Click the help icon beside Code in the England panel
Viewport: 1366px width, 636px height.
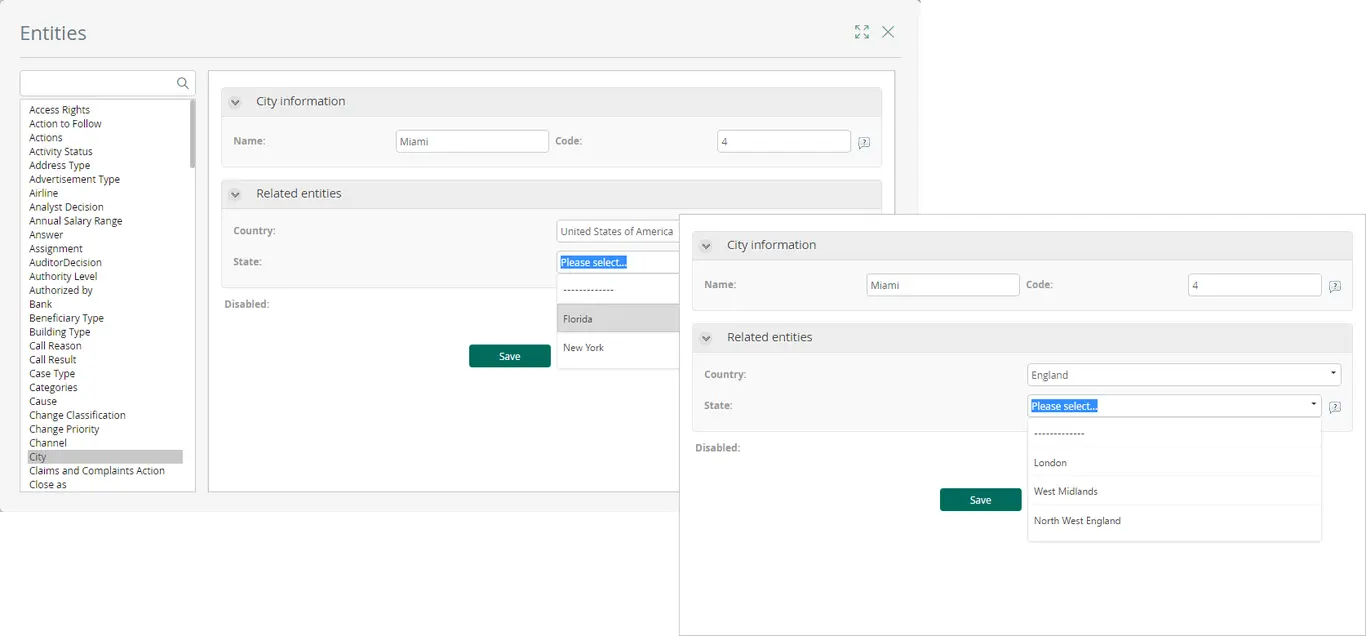(x=1335, y=286)
